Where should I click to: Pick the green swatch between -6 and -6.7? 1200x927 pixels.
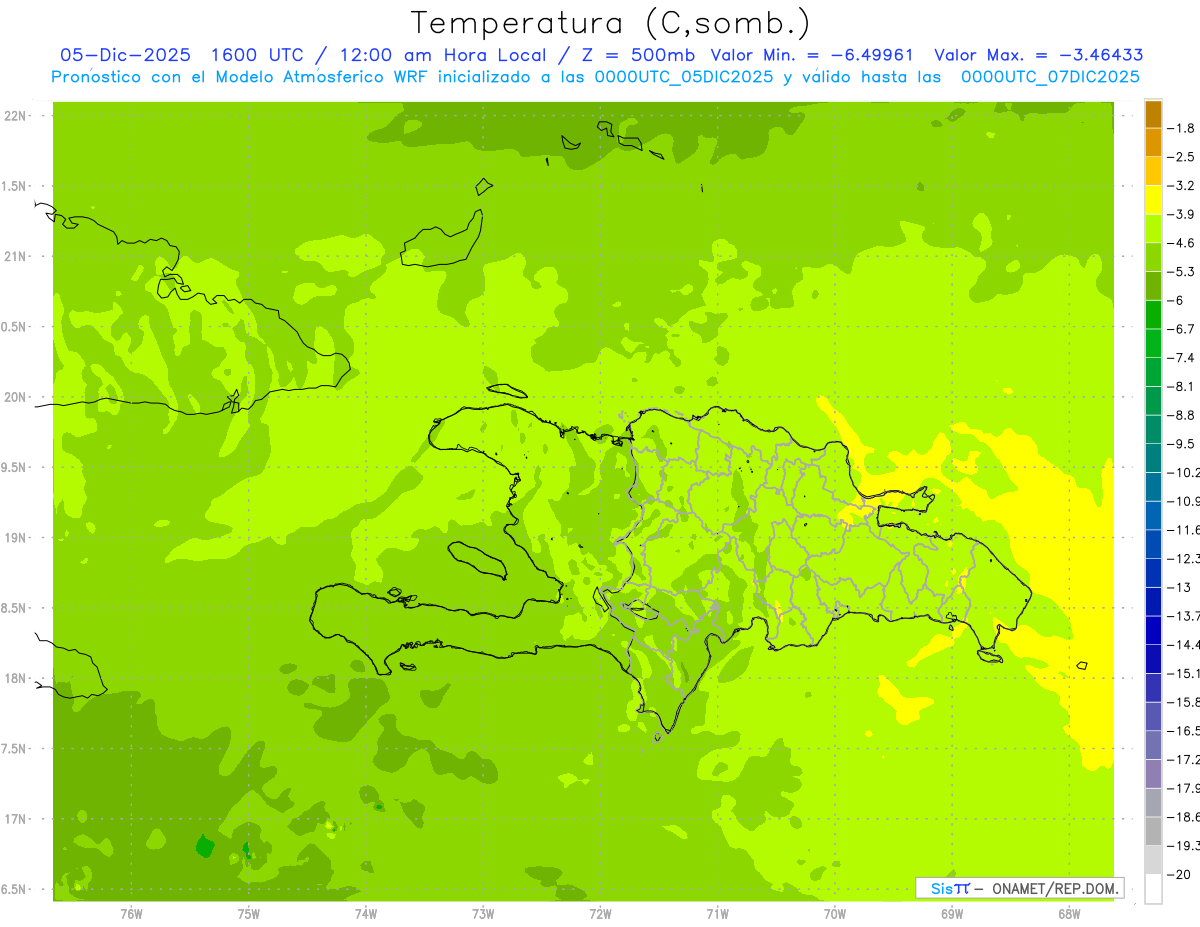tap(1153, 315)
